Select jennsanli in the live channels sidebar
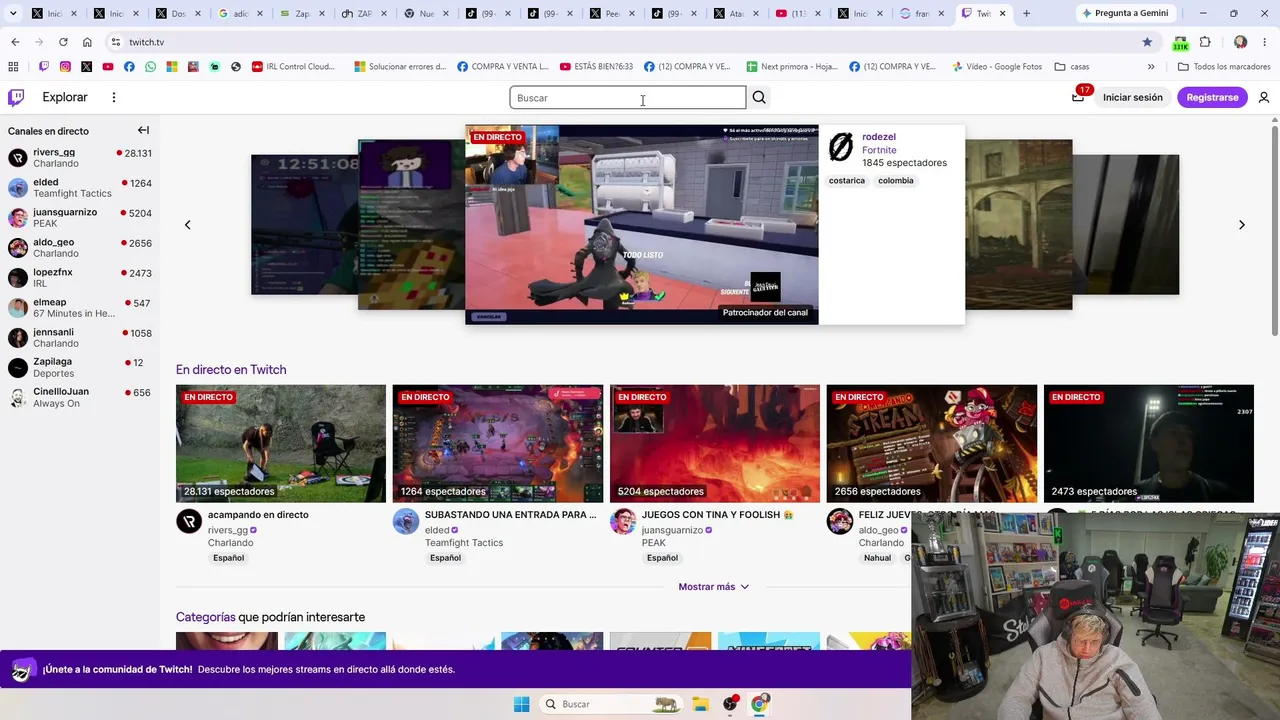 click(80, 338)
